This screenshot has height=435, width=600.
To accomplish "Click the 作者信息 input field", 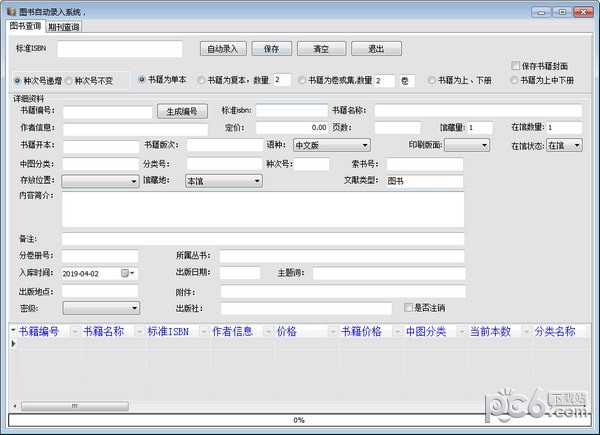I will pos(135,129).
